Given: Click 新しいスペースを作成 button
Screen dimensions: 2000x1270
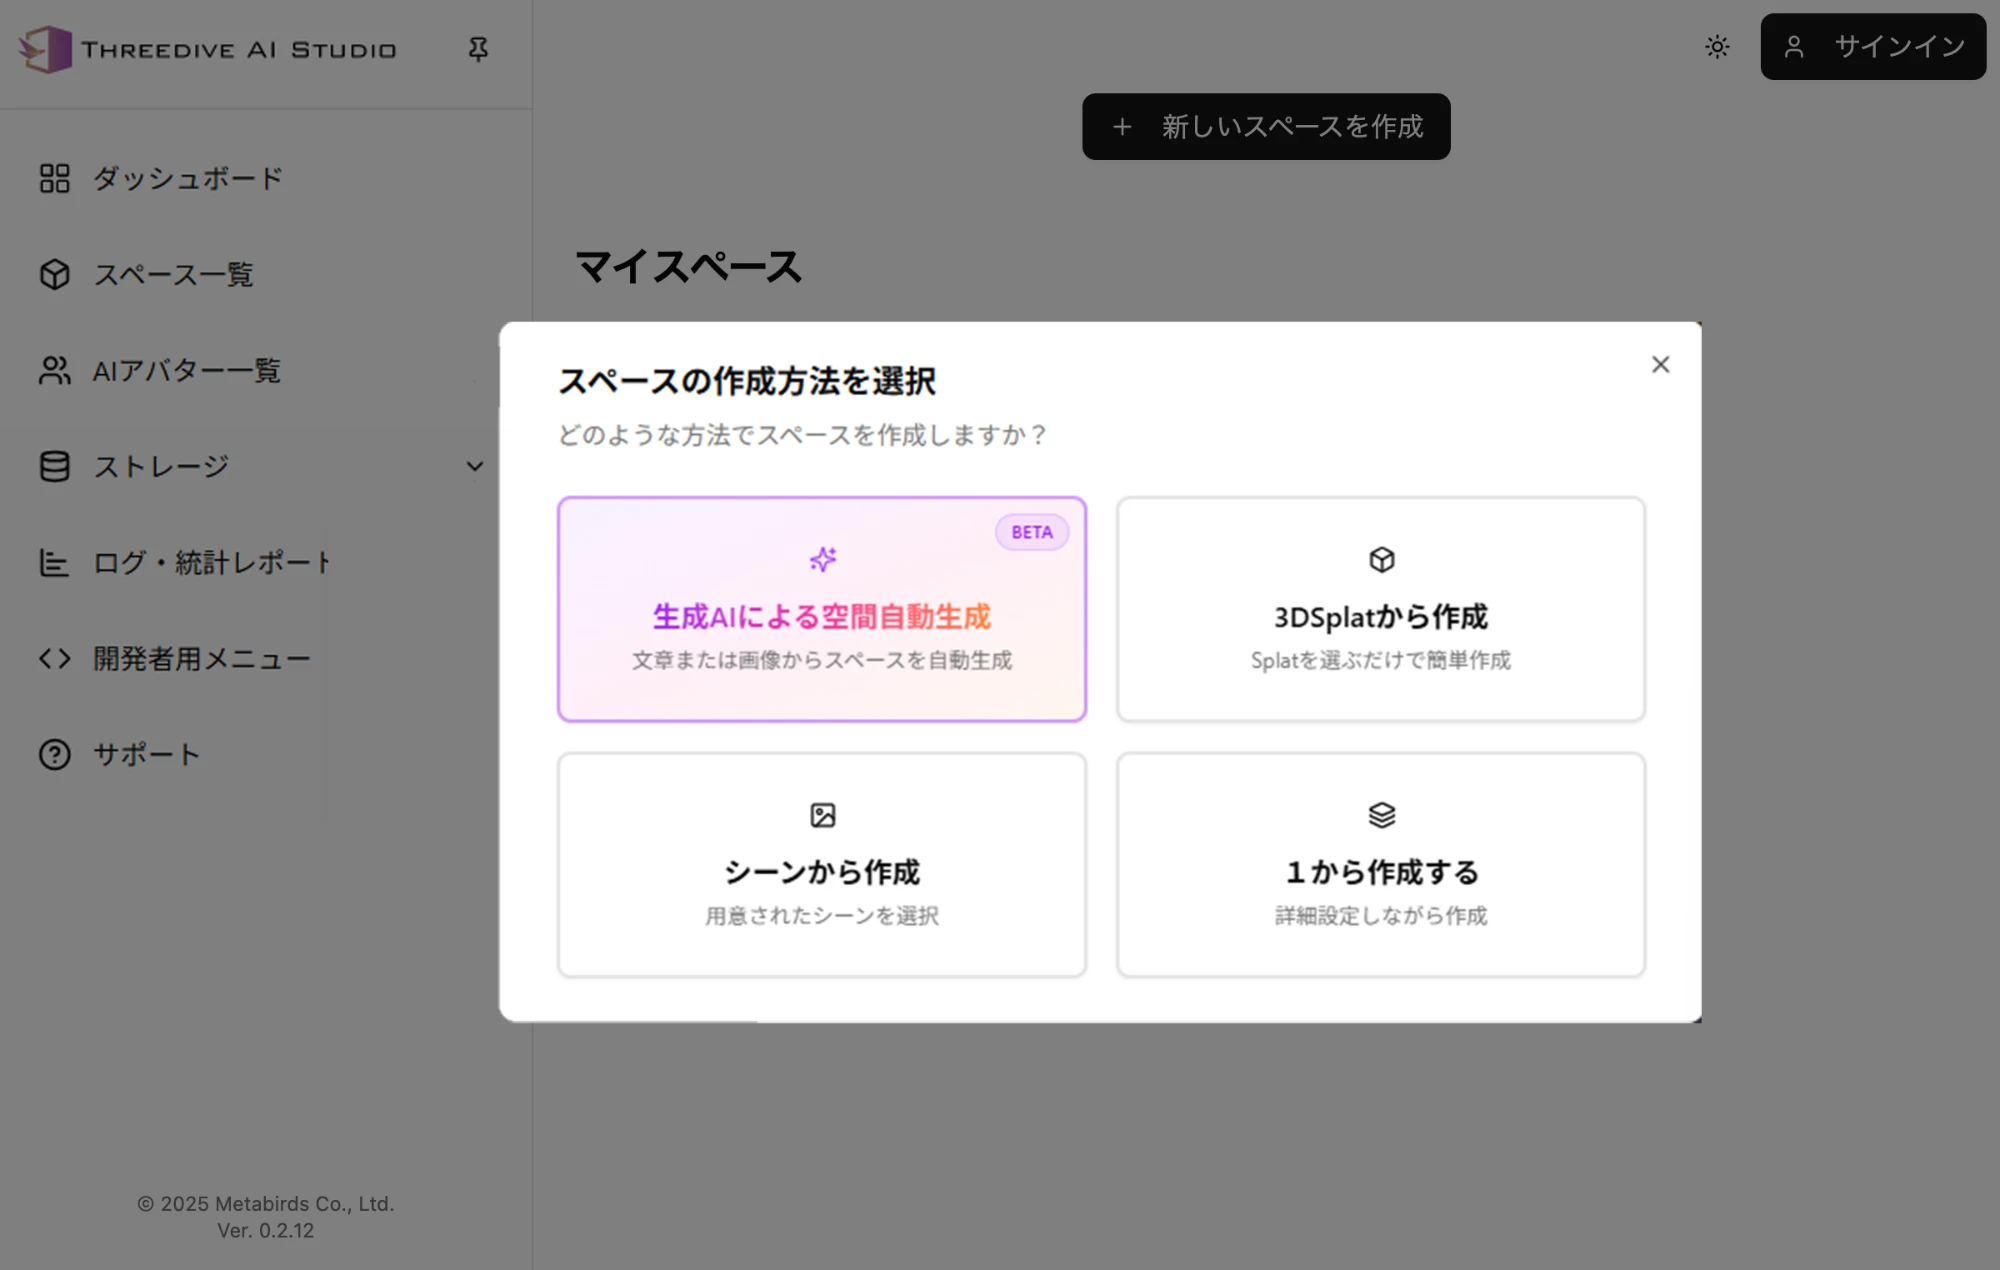Looking at the screenshot, I should pos(1266,126).
